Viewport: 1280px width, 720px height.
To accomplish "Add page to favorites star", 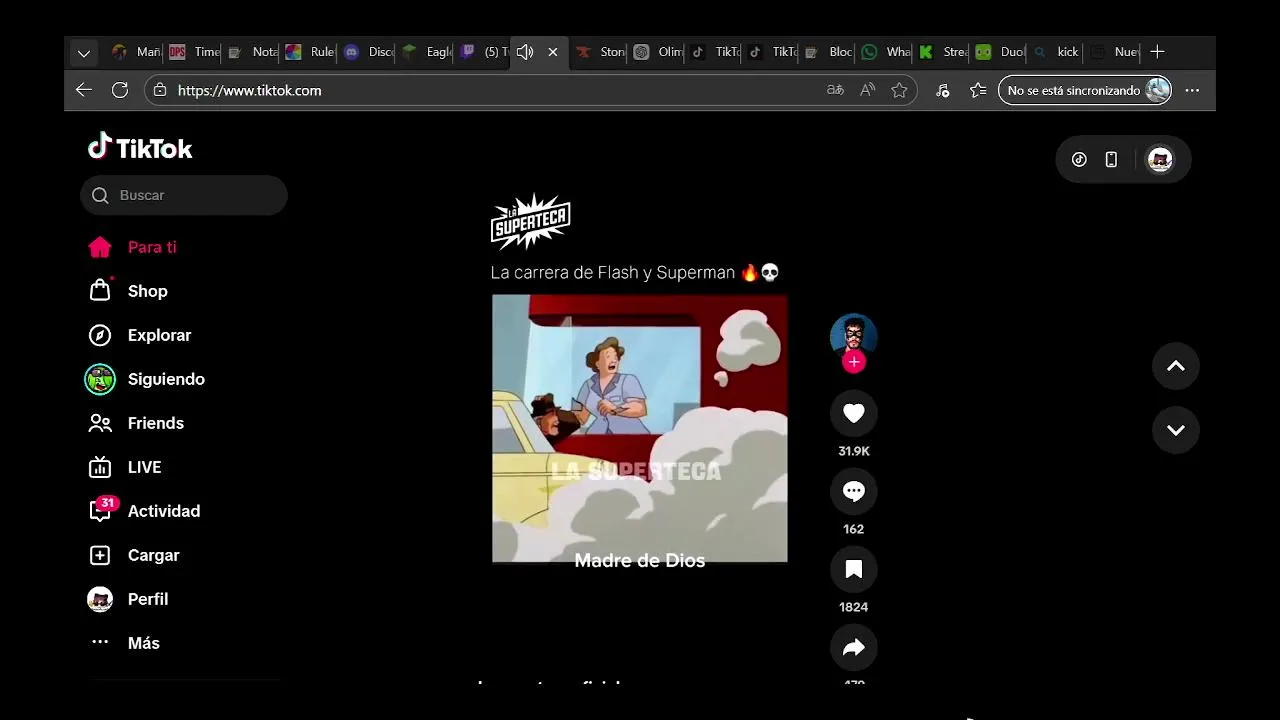I will (x=899, y=90).
